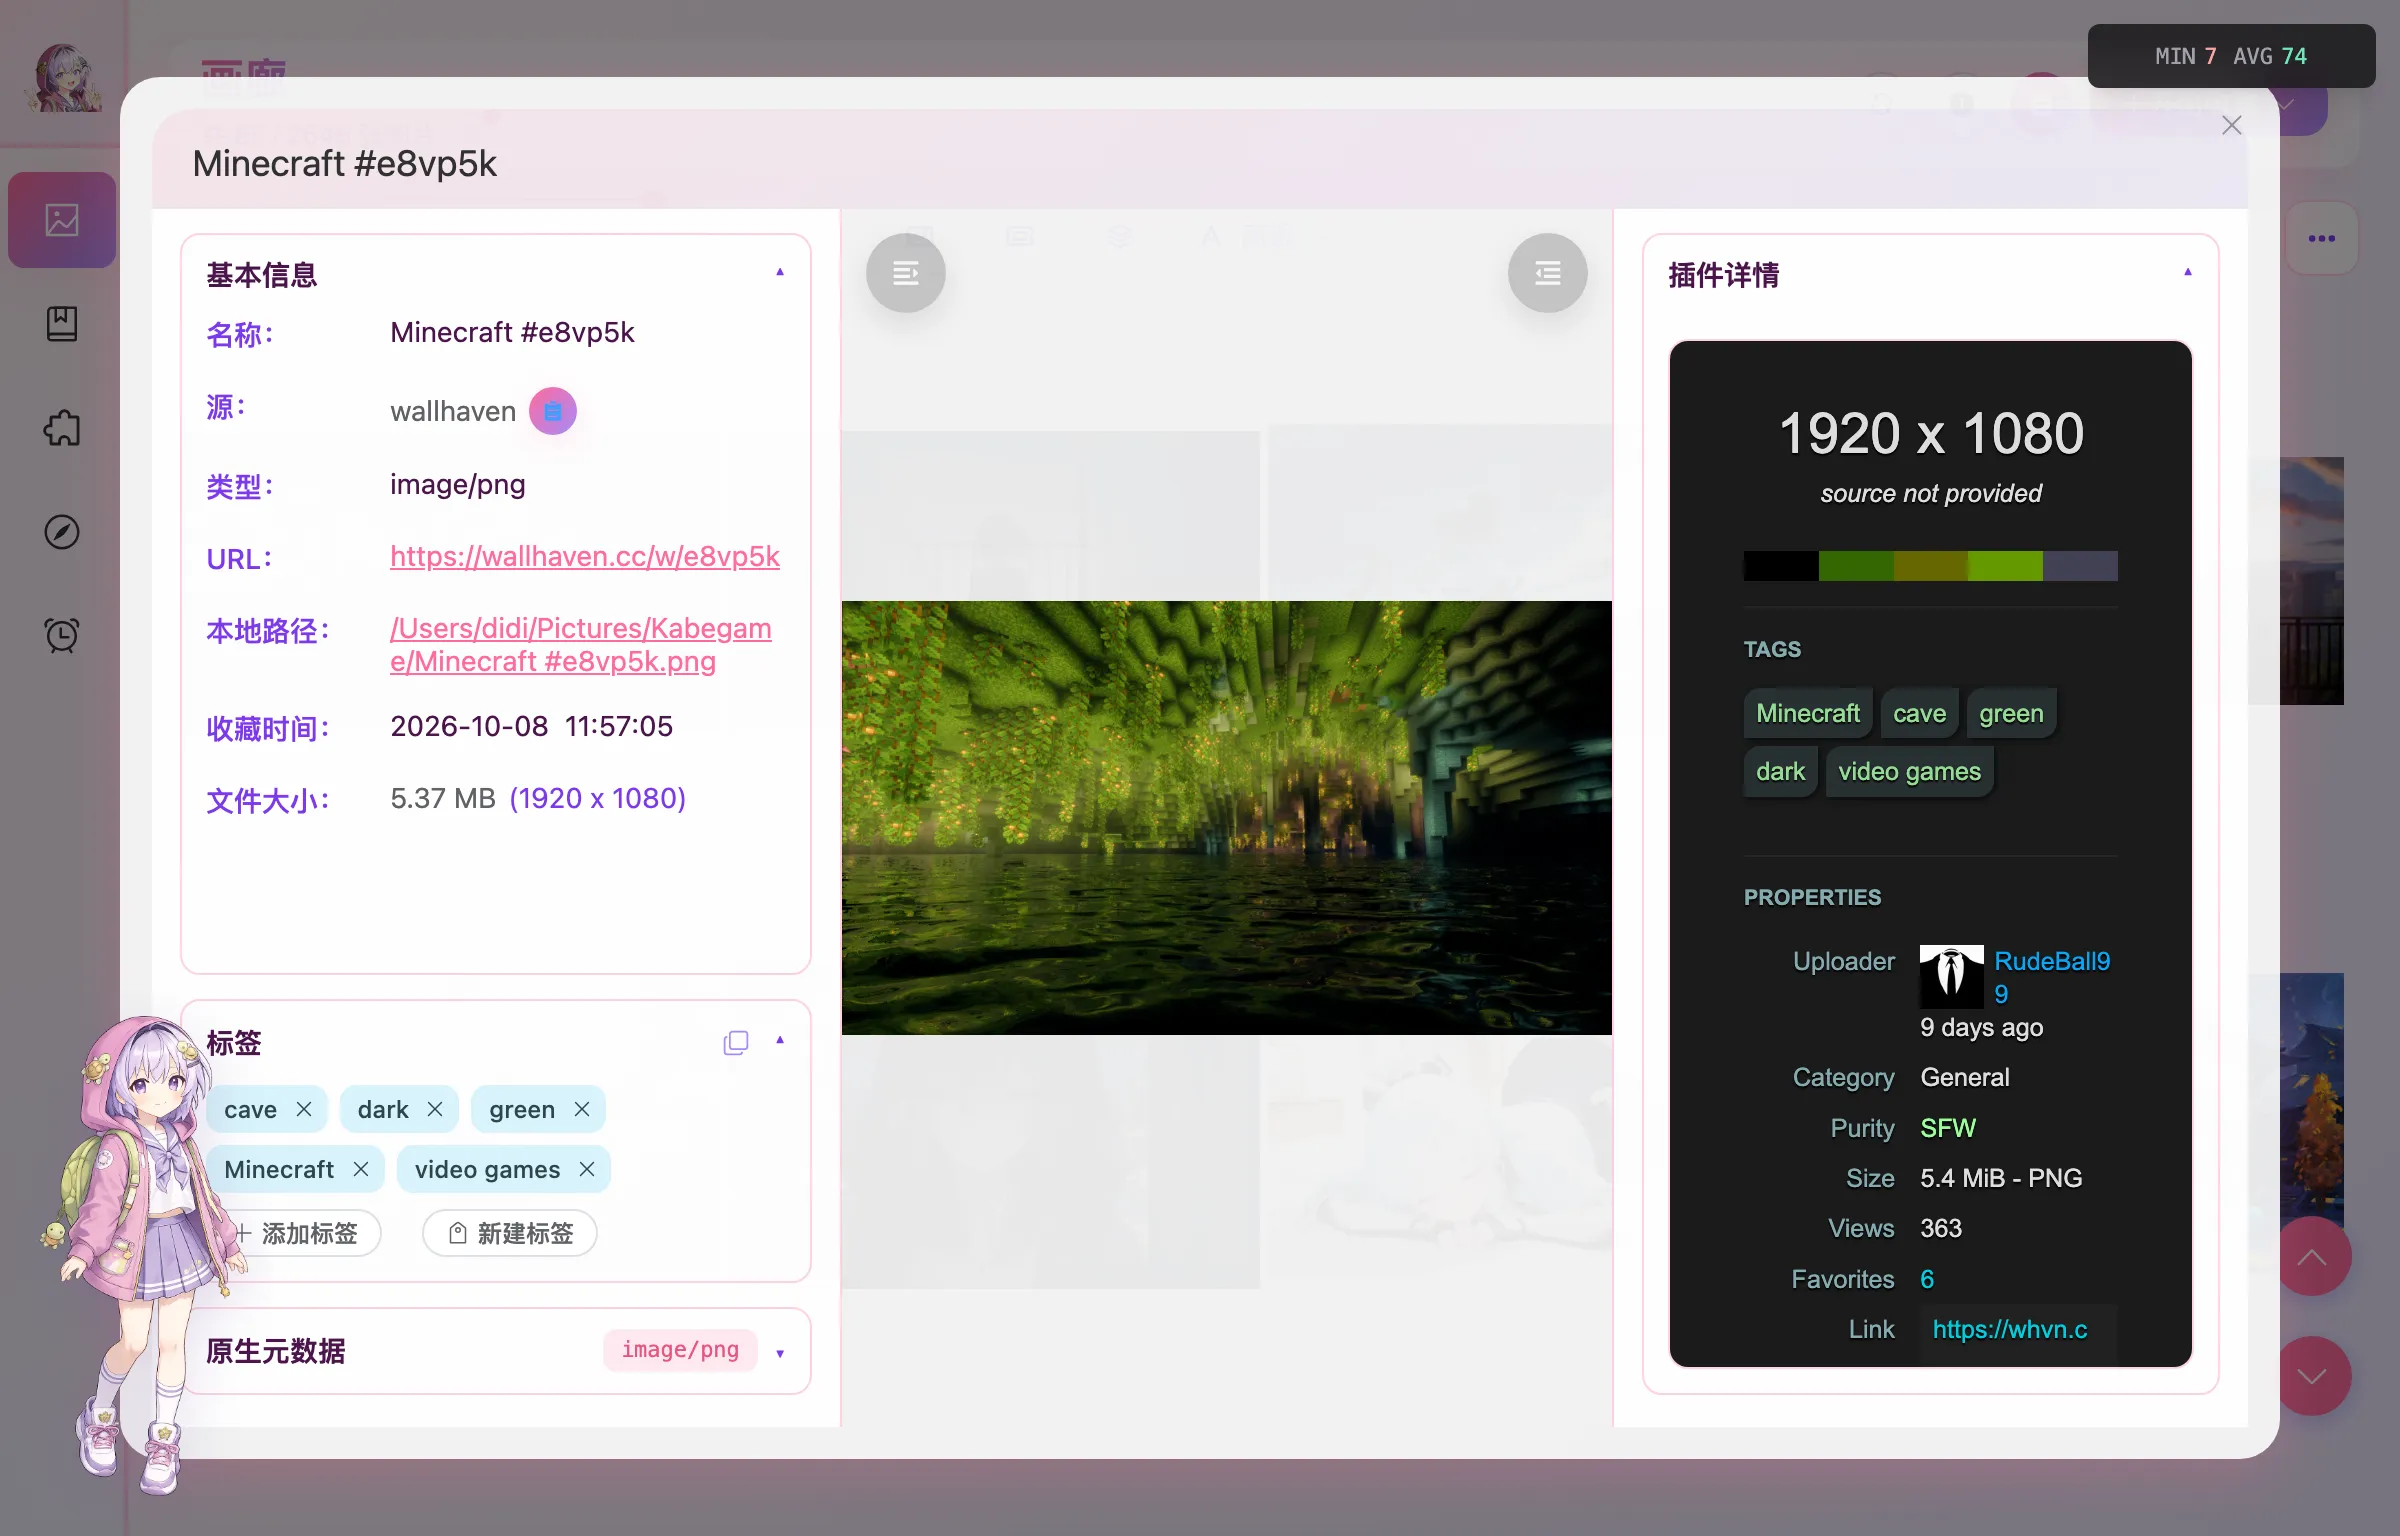Click the Favorites count 6
The width and height of the screenshot is (2400, 1536).
(1927, 1279)
